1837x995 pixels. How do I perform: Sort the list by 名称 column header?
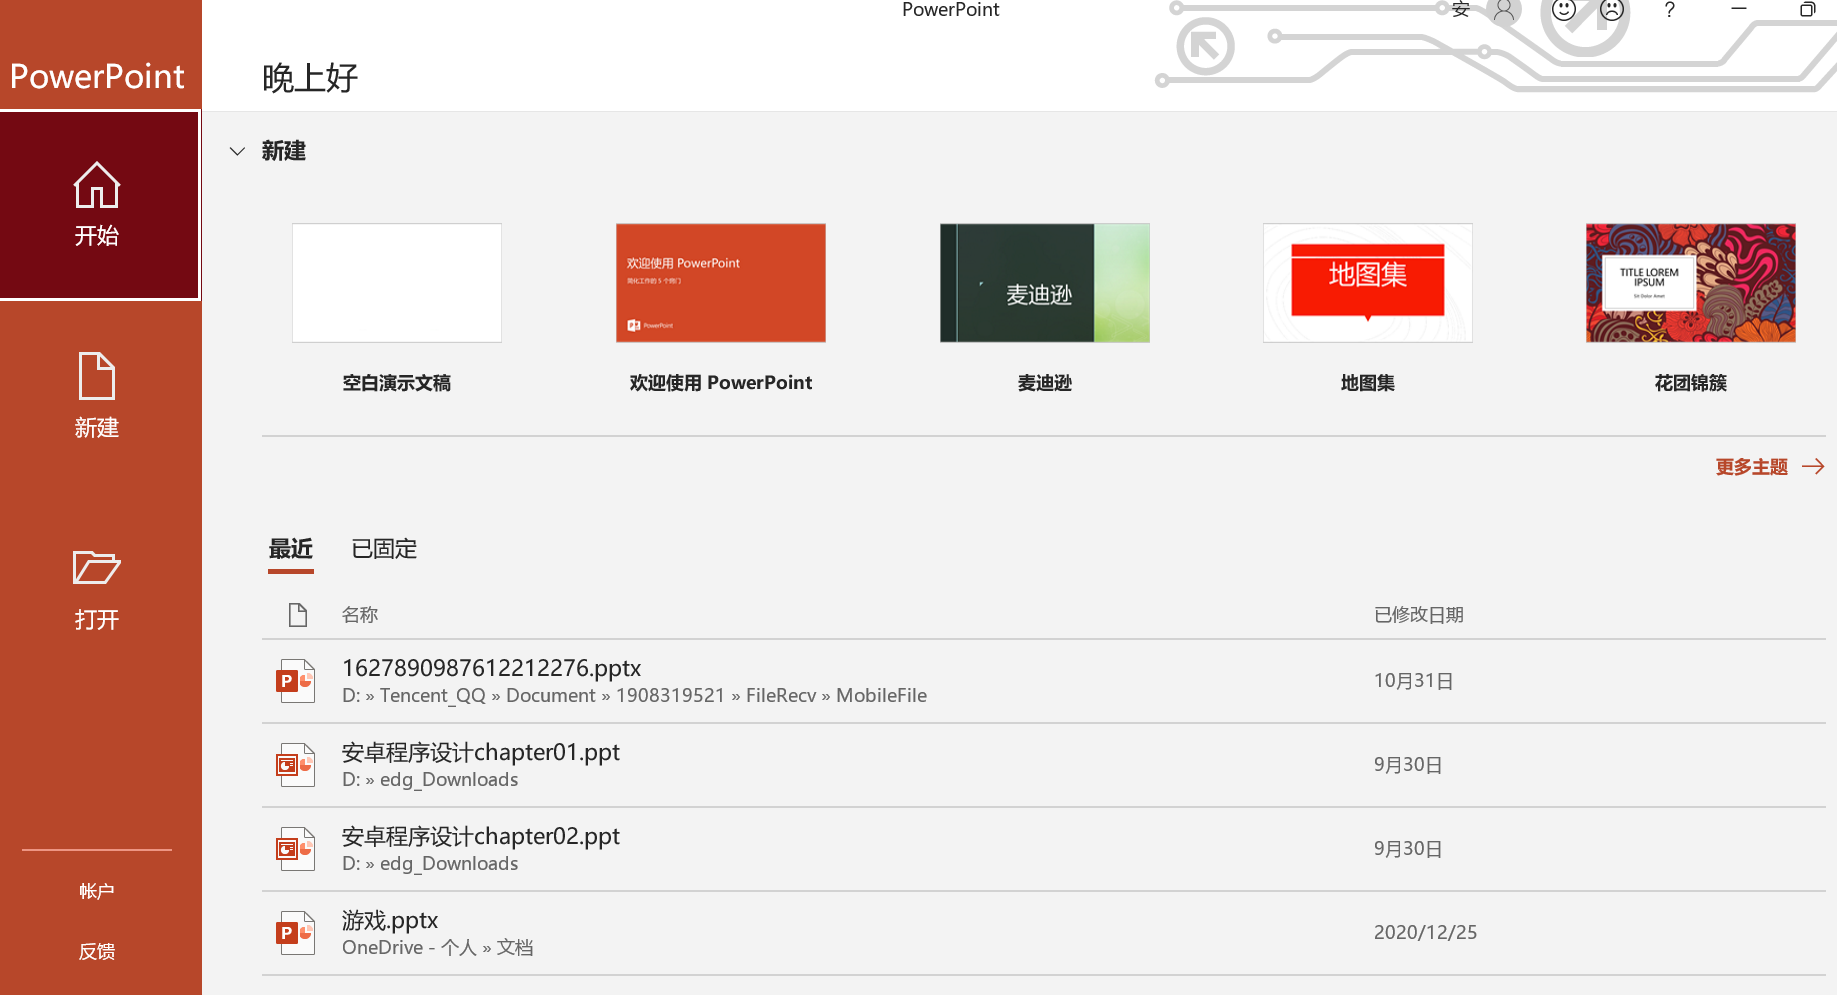[x=360, y=615]
